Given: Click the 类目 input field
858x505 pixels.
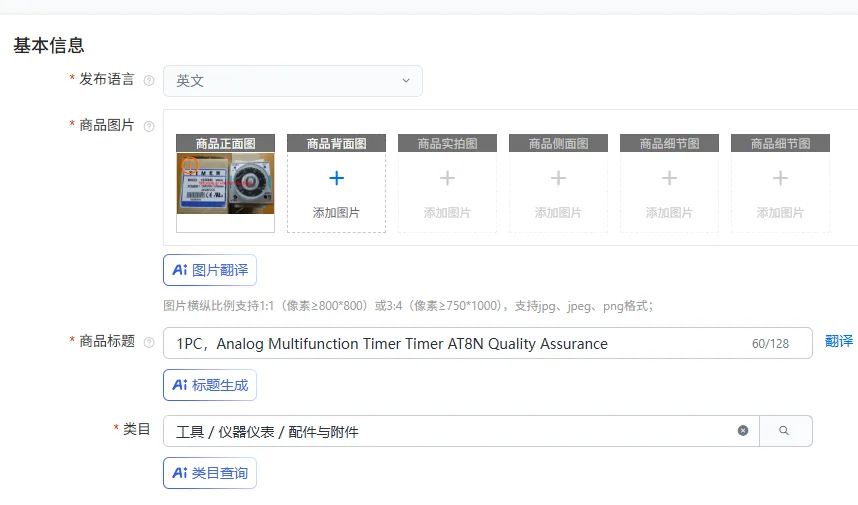Looking at the screenshot, I should 461,431.
